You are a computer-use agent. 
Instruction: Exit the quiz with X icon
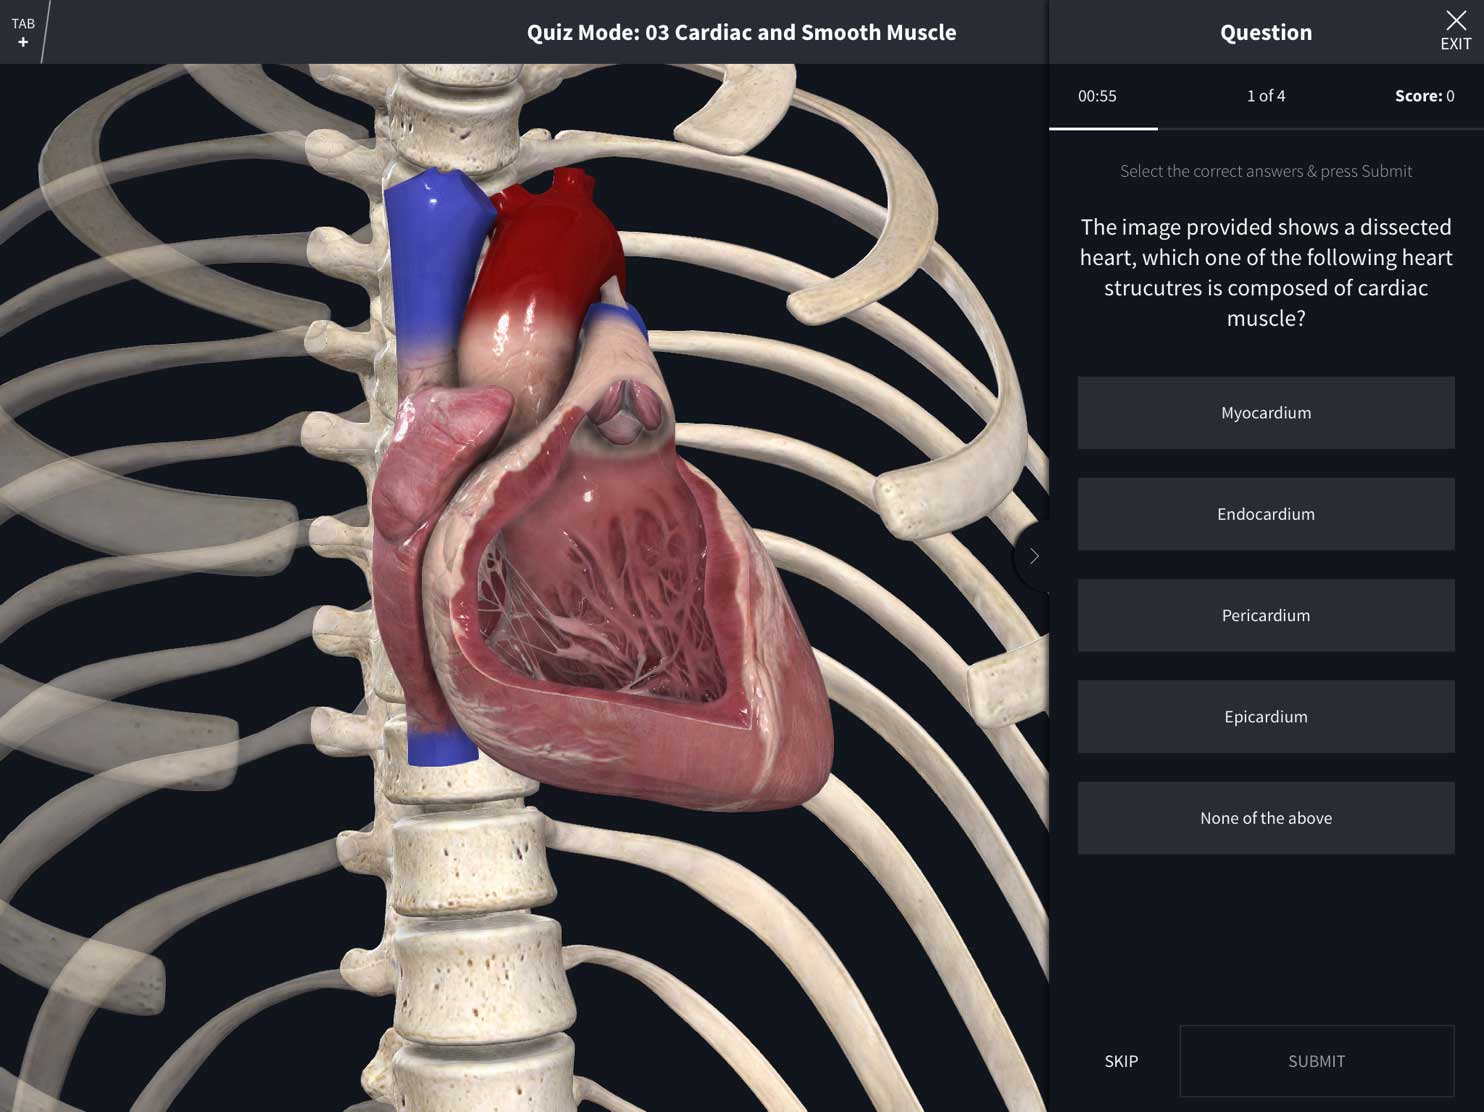[x=1455, y=31]
